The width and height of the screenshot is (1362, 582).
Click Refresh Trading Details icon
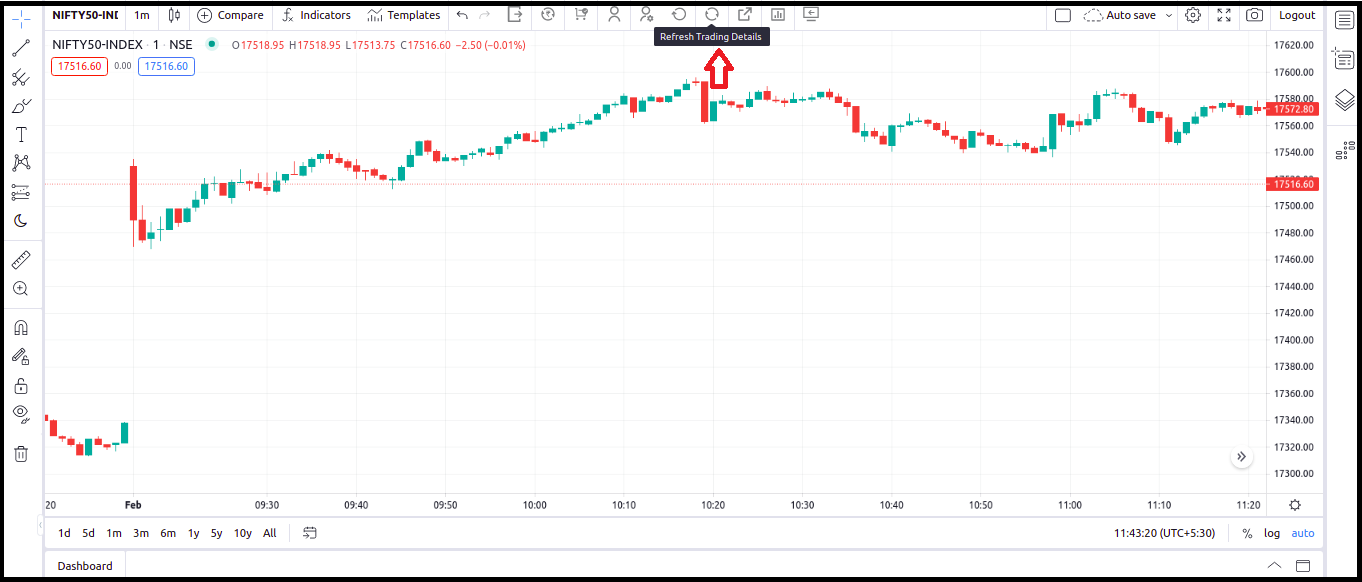(712, 15)
